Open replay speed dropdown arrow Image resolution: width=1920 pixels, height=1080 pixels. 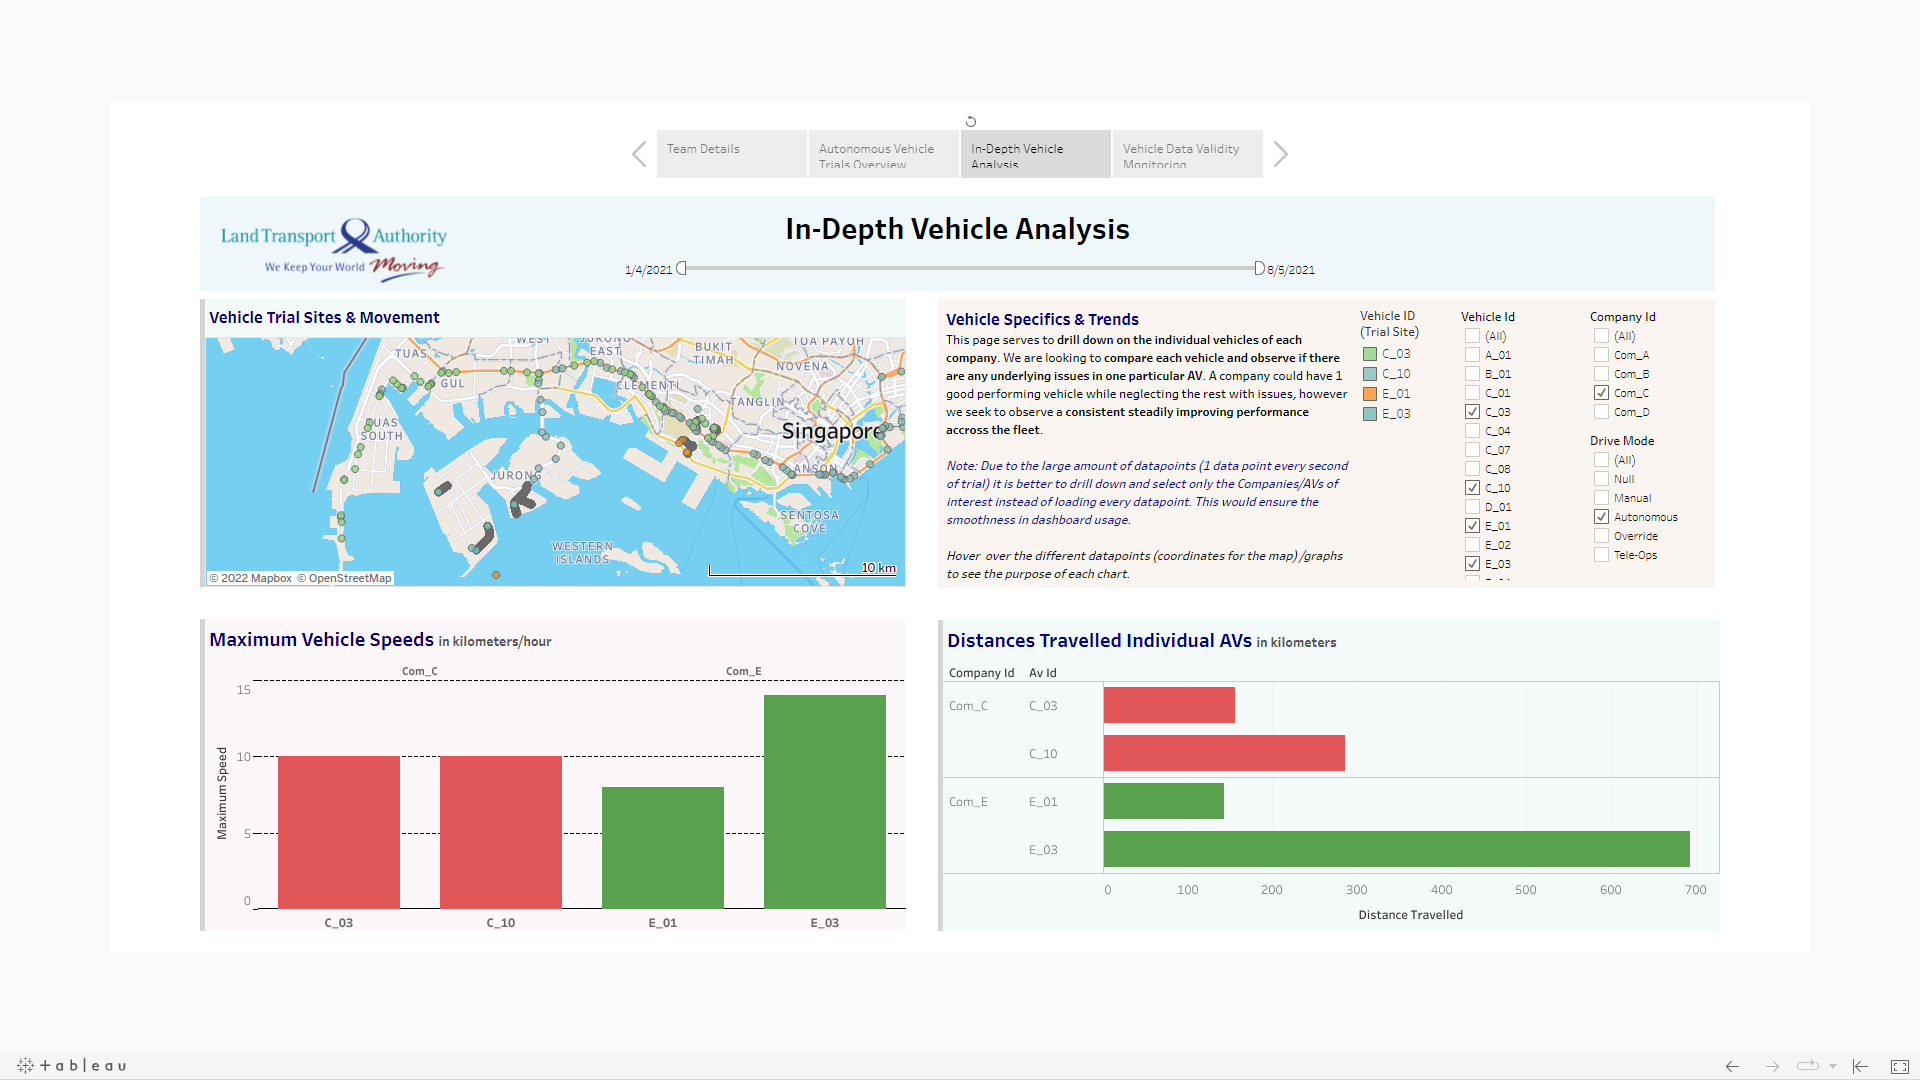[x=1833, y=1066]
